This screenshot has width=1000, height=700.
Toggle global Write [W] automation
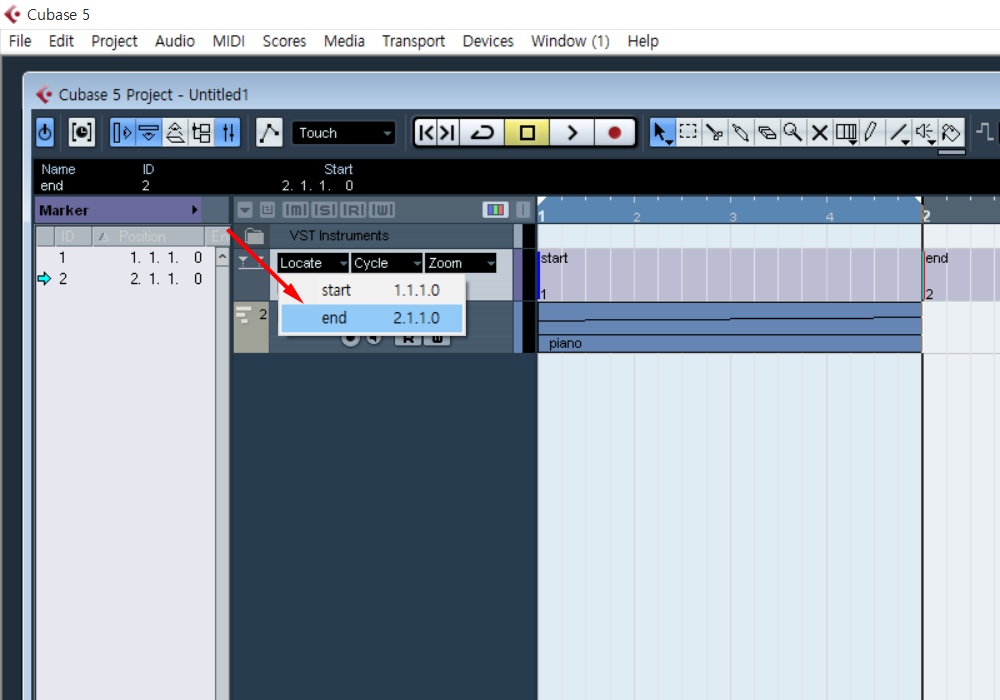pos(381,210)
